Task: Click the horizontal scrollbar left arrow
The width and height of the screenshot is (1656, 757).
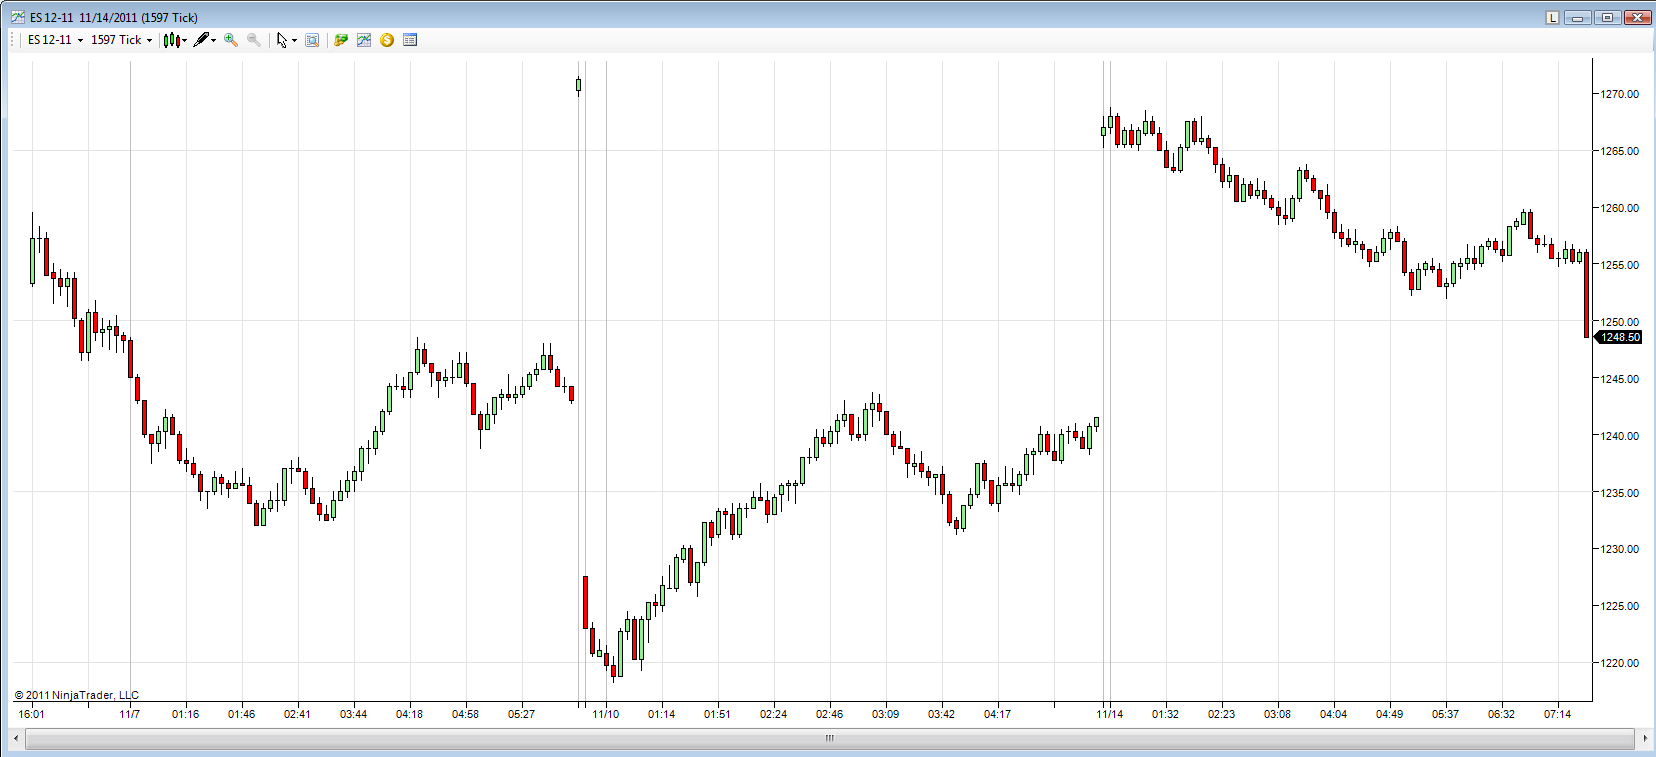Action: coord(16,738)
